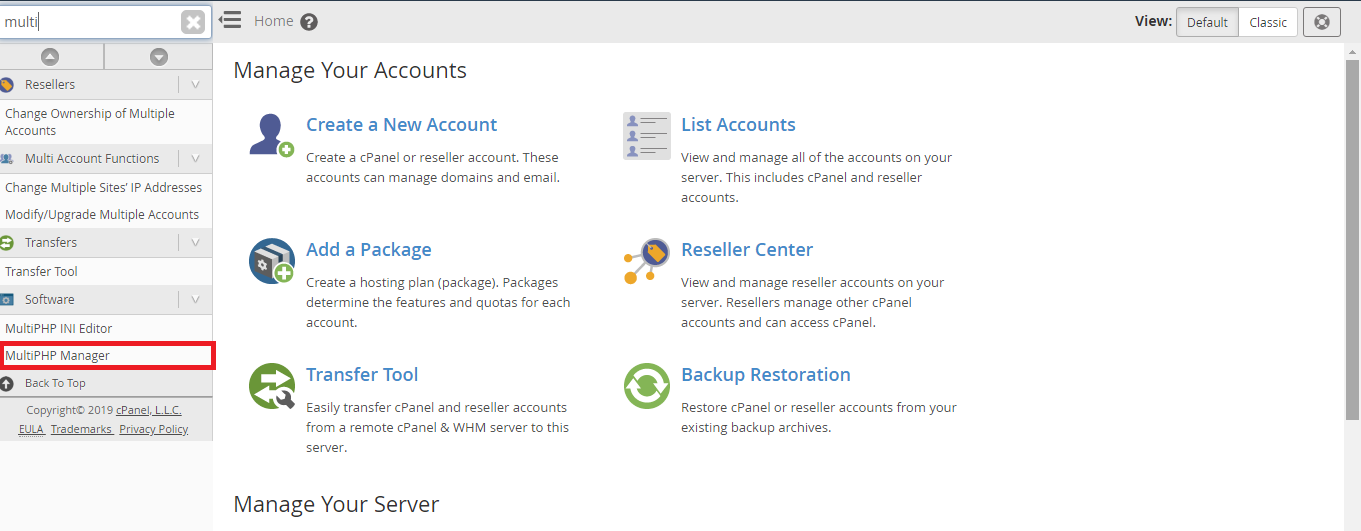Click the down arrow navigation button in sidebar
This screenshot has height=531, width=1361.
pyautogui.click(x=159, y=57)
